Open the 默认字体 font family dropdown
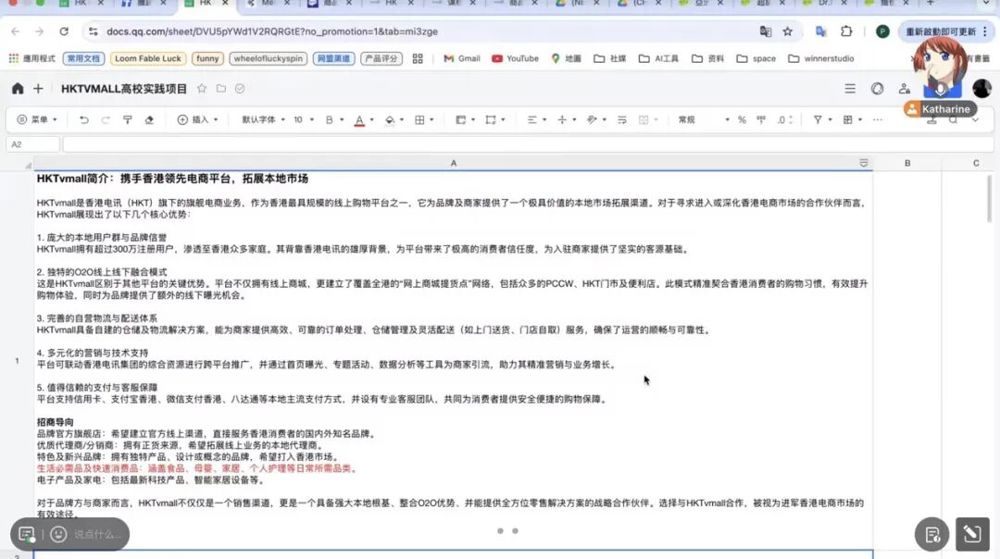The image size is (1000, 559). click(x=263, y=120)
